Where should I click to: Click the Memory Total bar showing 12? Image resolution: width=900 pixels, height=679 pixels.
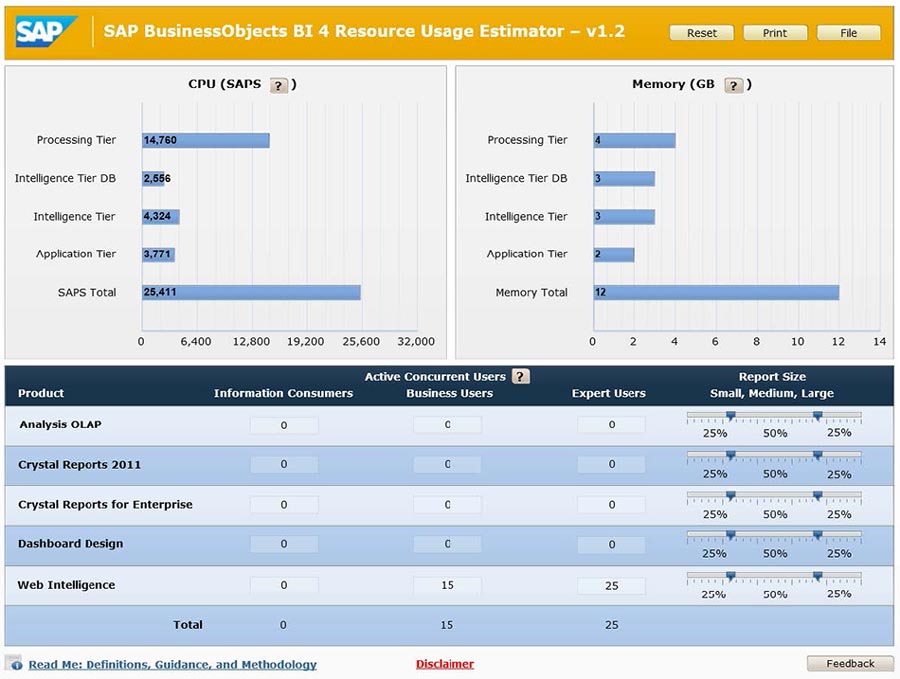click(716, 292)
